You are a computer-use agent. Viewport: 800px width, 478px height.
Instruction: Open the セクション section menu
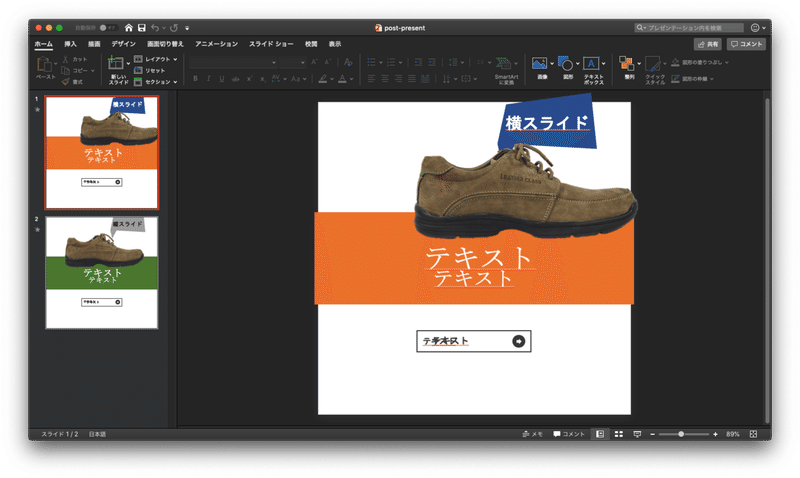(x=156, y=82)
